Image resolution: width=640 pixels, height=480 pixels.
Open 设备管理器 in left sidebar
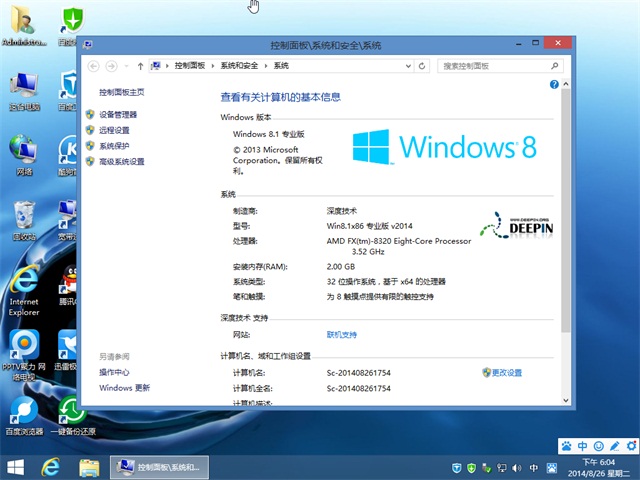coord(117,115)
